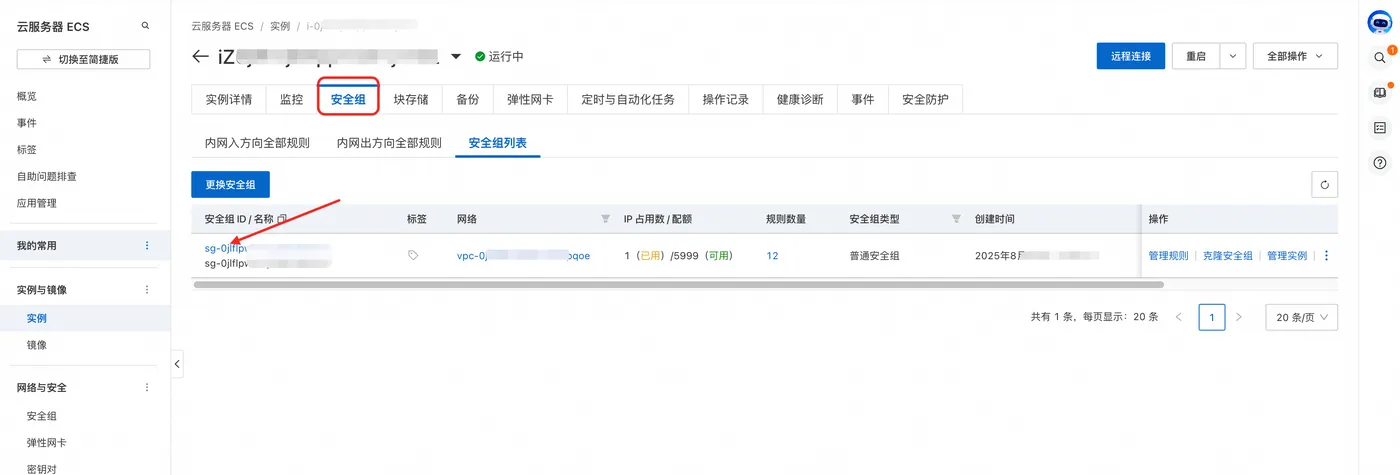Open 事件 in the left sidebar
Viewport: 1400px width, 475px height.
27,123
